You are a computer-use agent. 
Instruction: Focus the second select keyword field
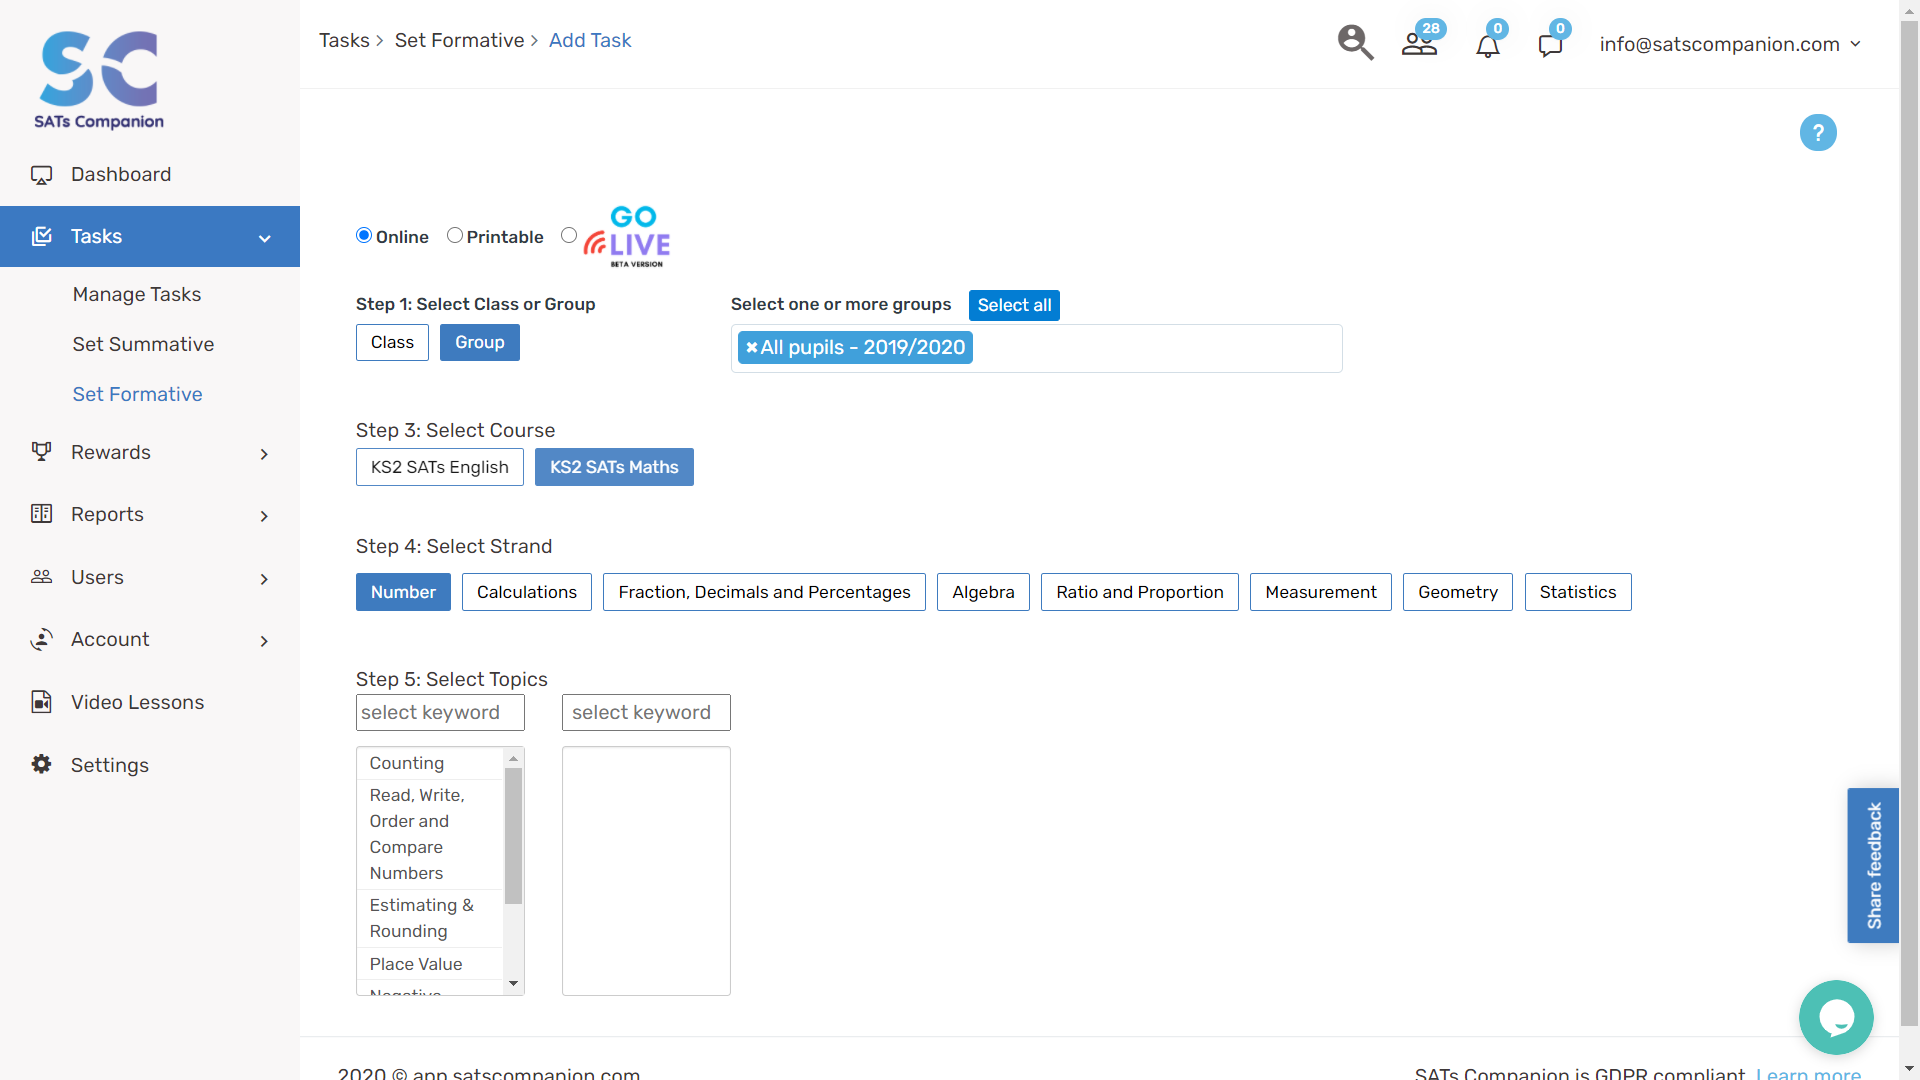point(646,712)
